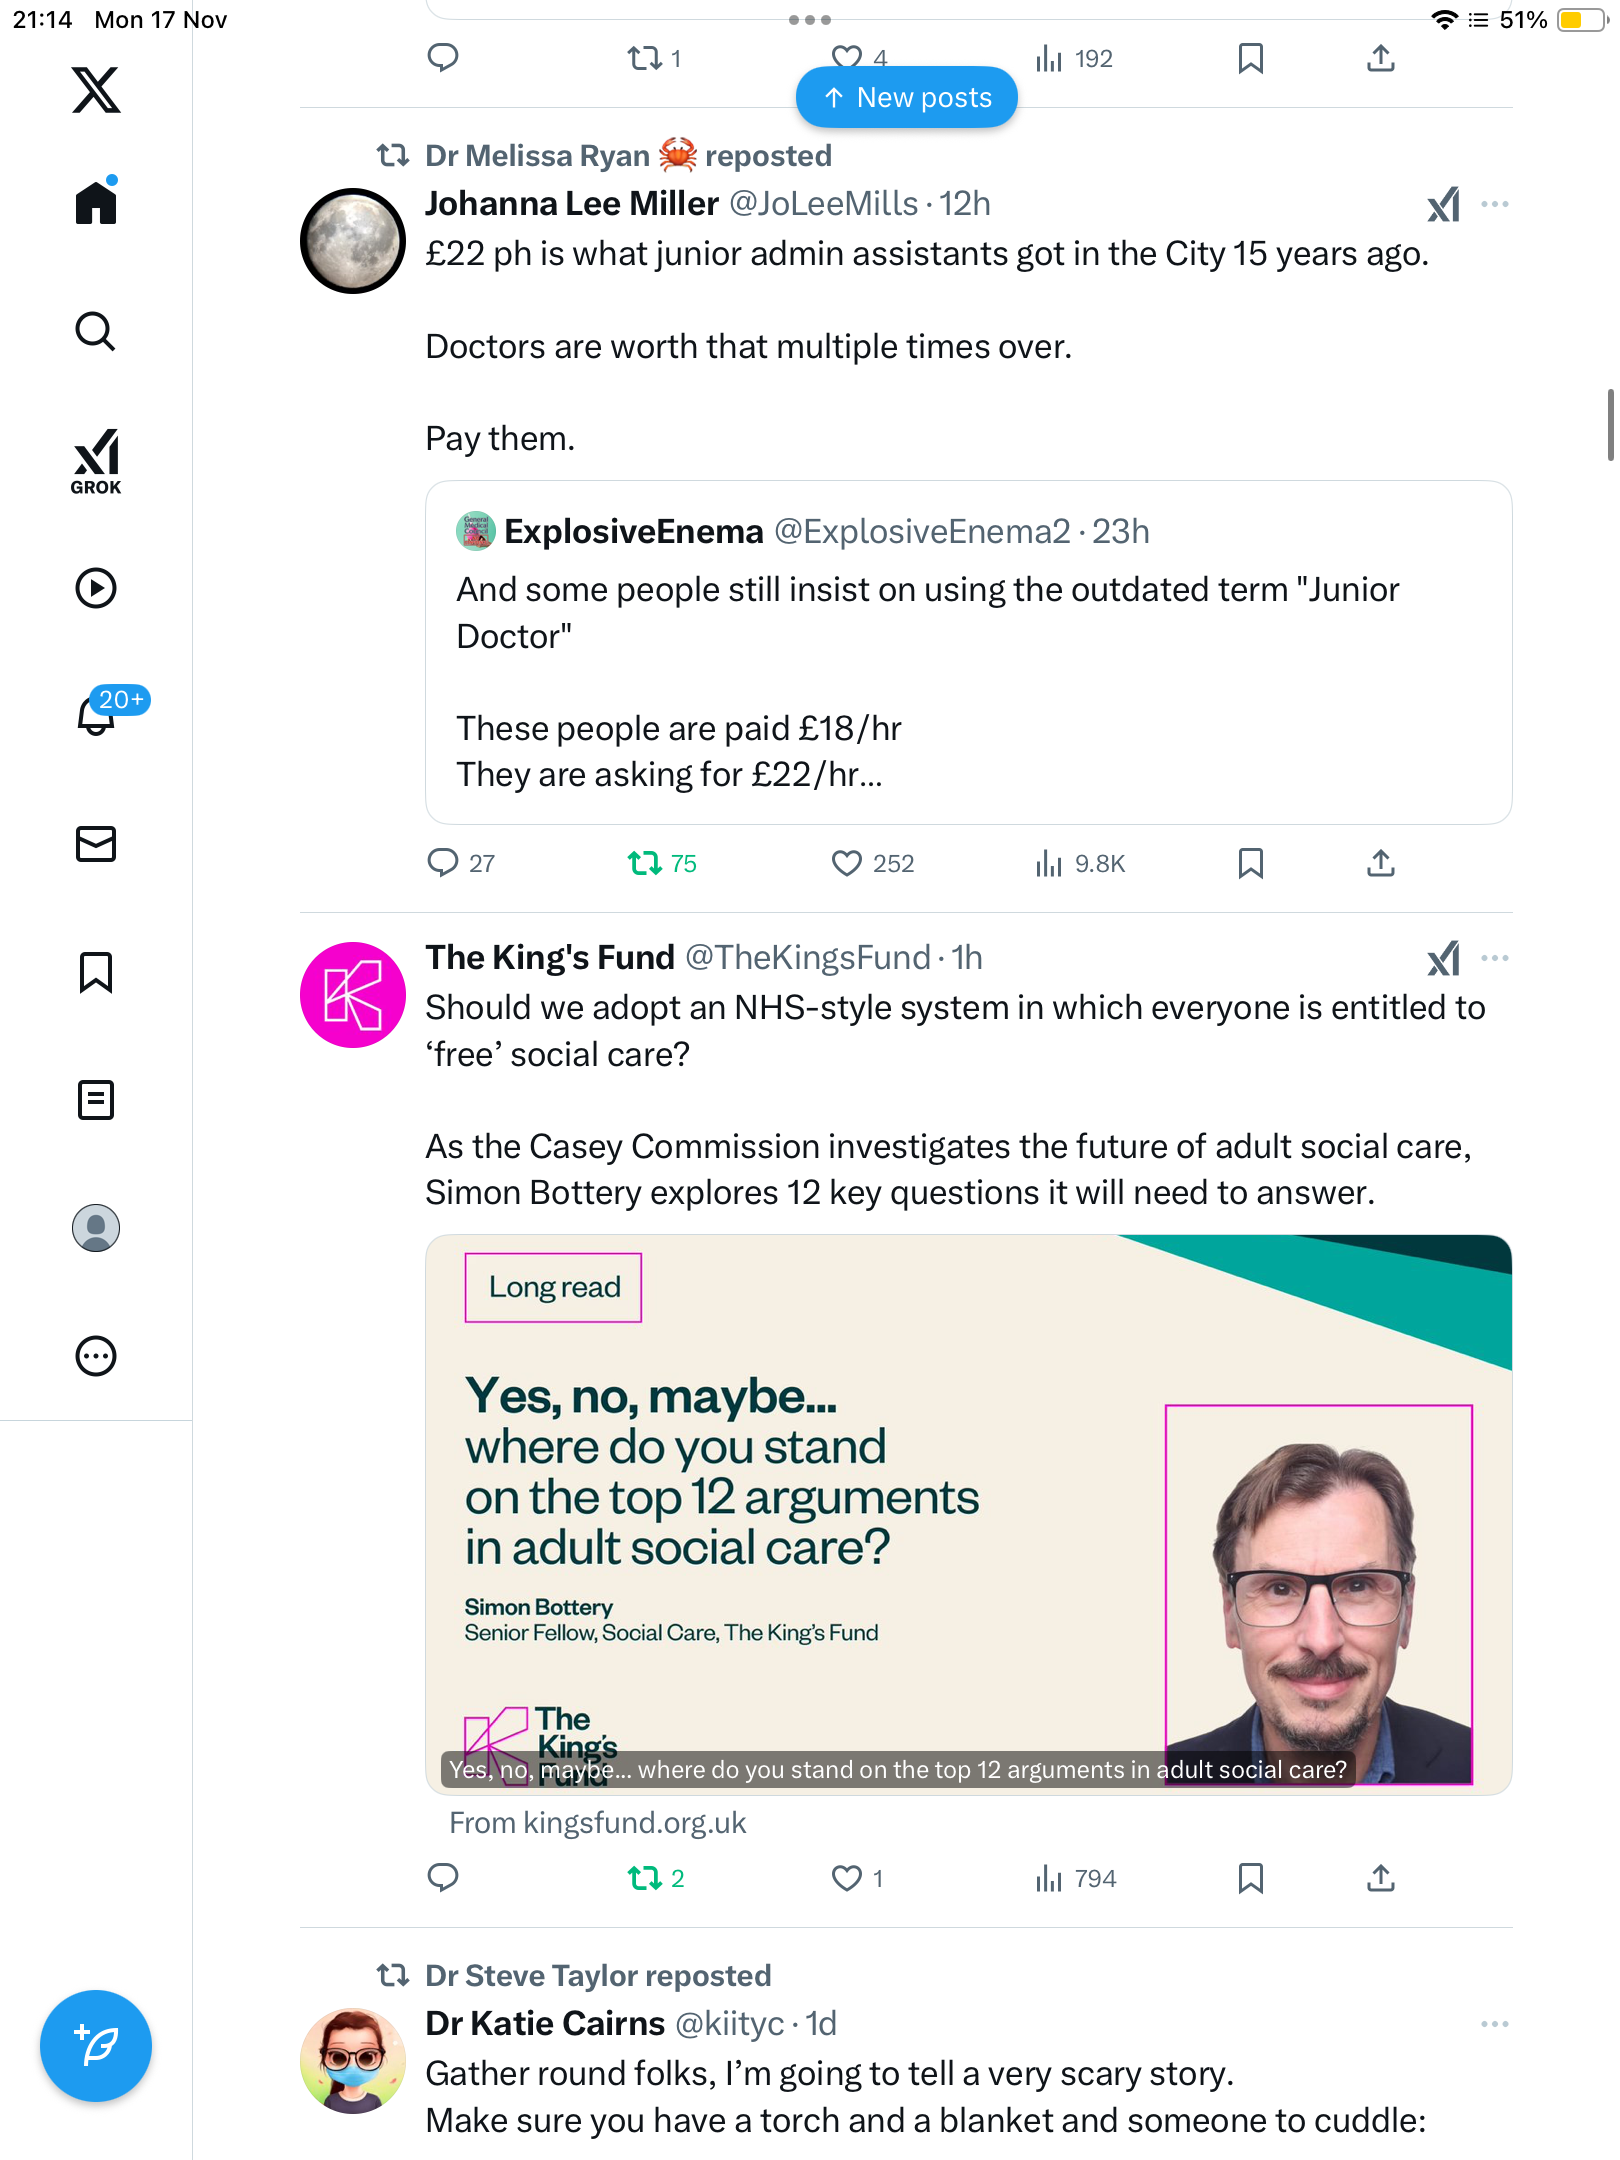The height and width of the screenshot is (2160, 1620).
Task: Bookmark The King's Fund post
Action: point(1250,1878)
